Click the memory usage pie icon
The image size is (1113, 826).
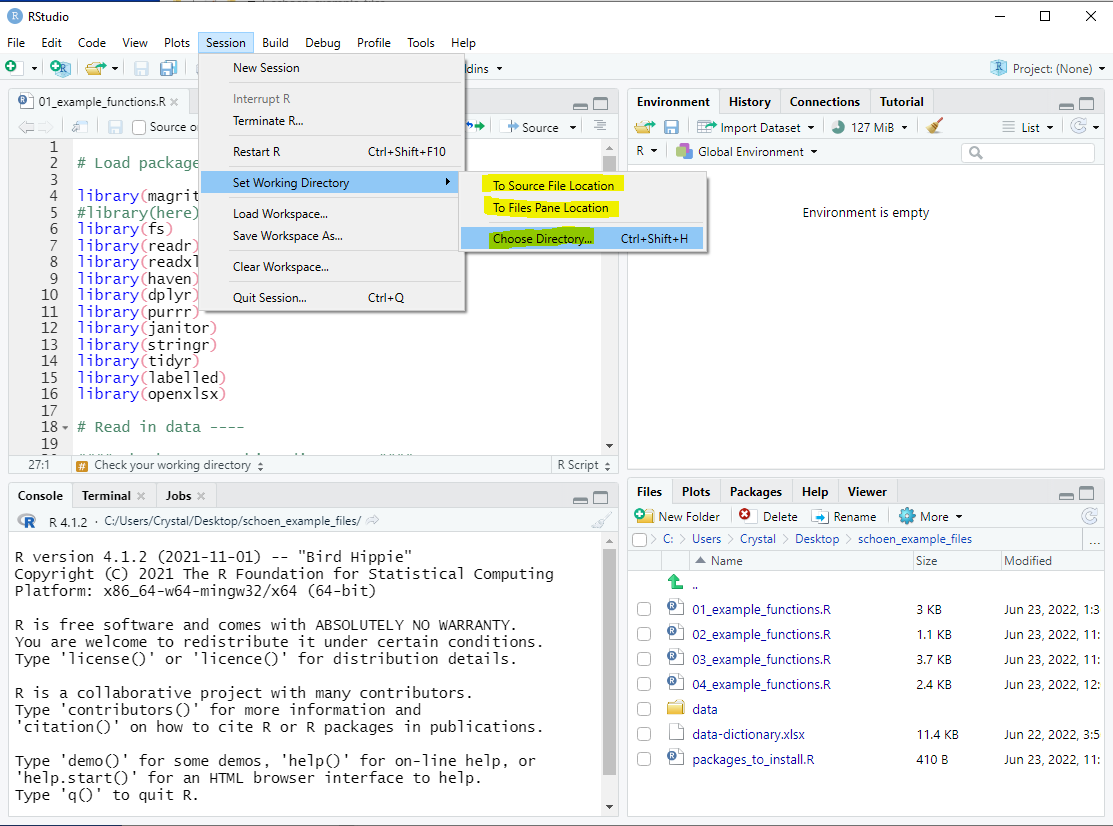click(838, 127)
